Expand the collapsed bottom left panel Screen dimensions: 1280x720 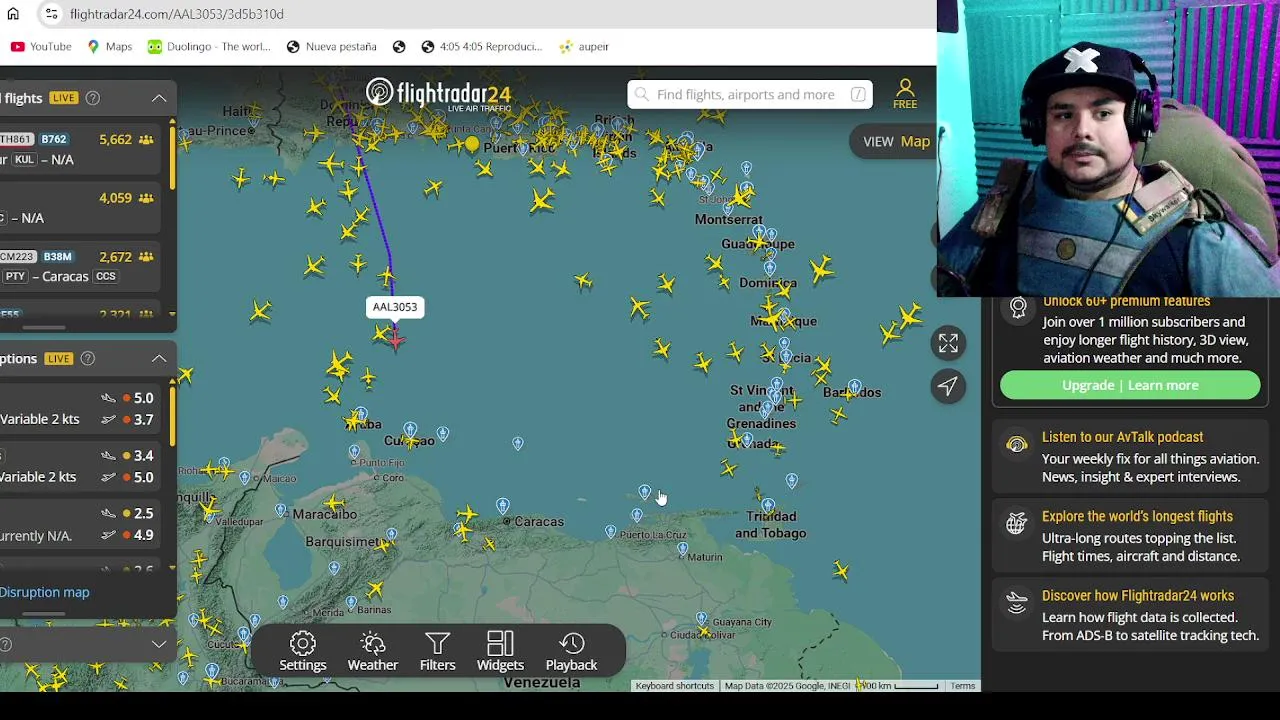pos(159,644)
